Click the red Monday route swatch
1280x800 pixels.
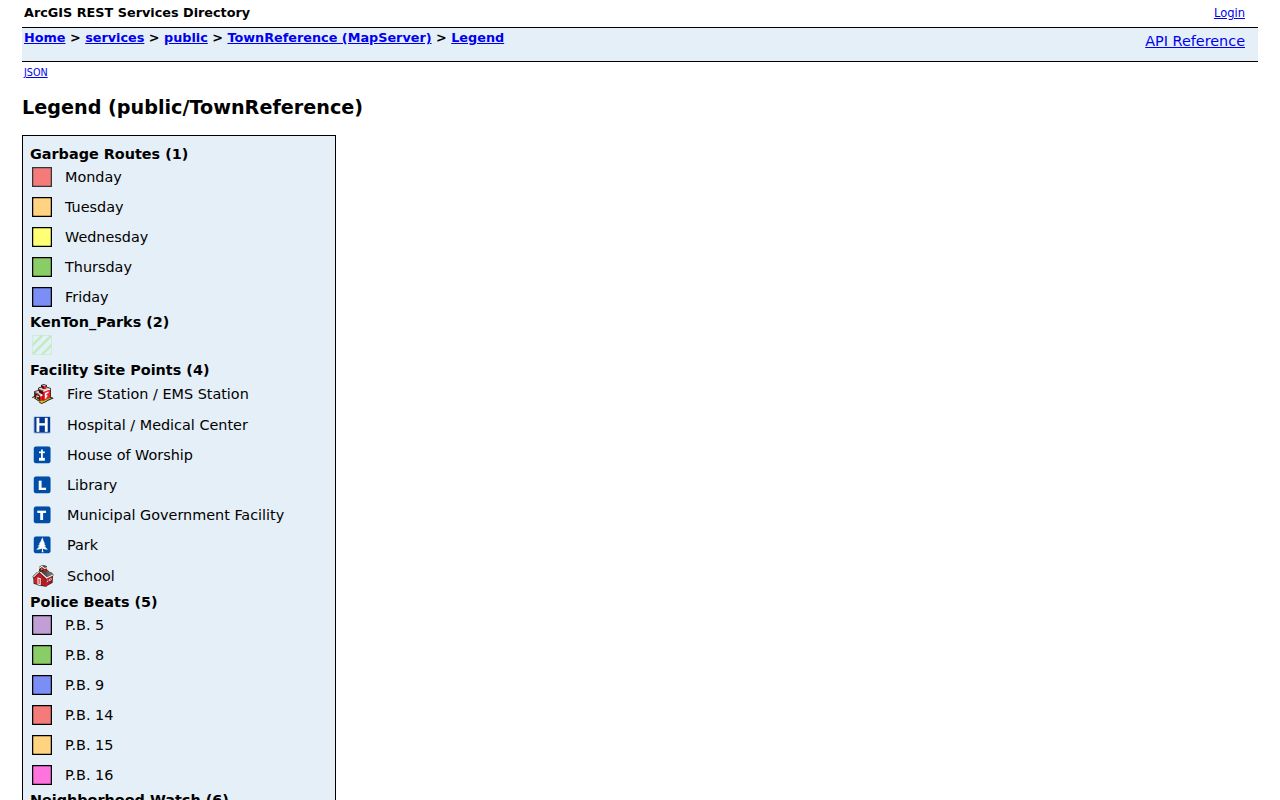coord(42,177)
